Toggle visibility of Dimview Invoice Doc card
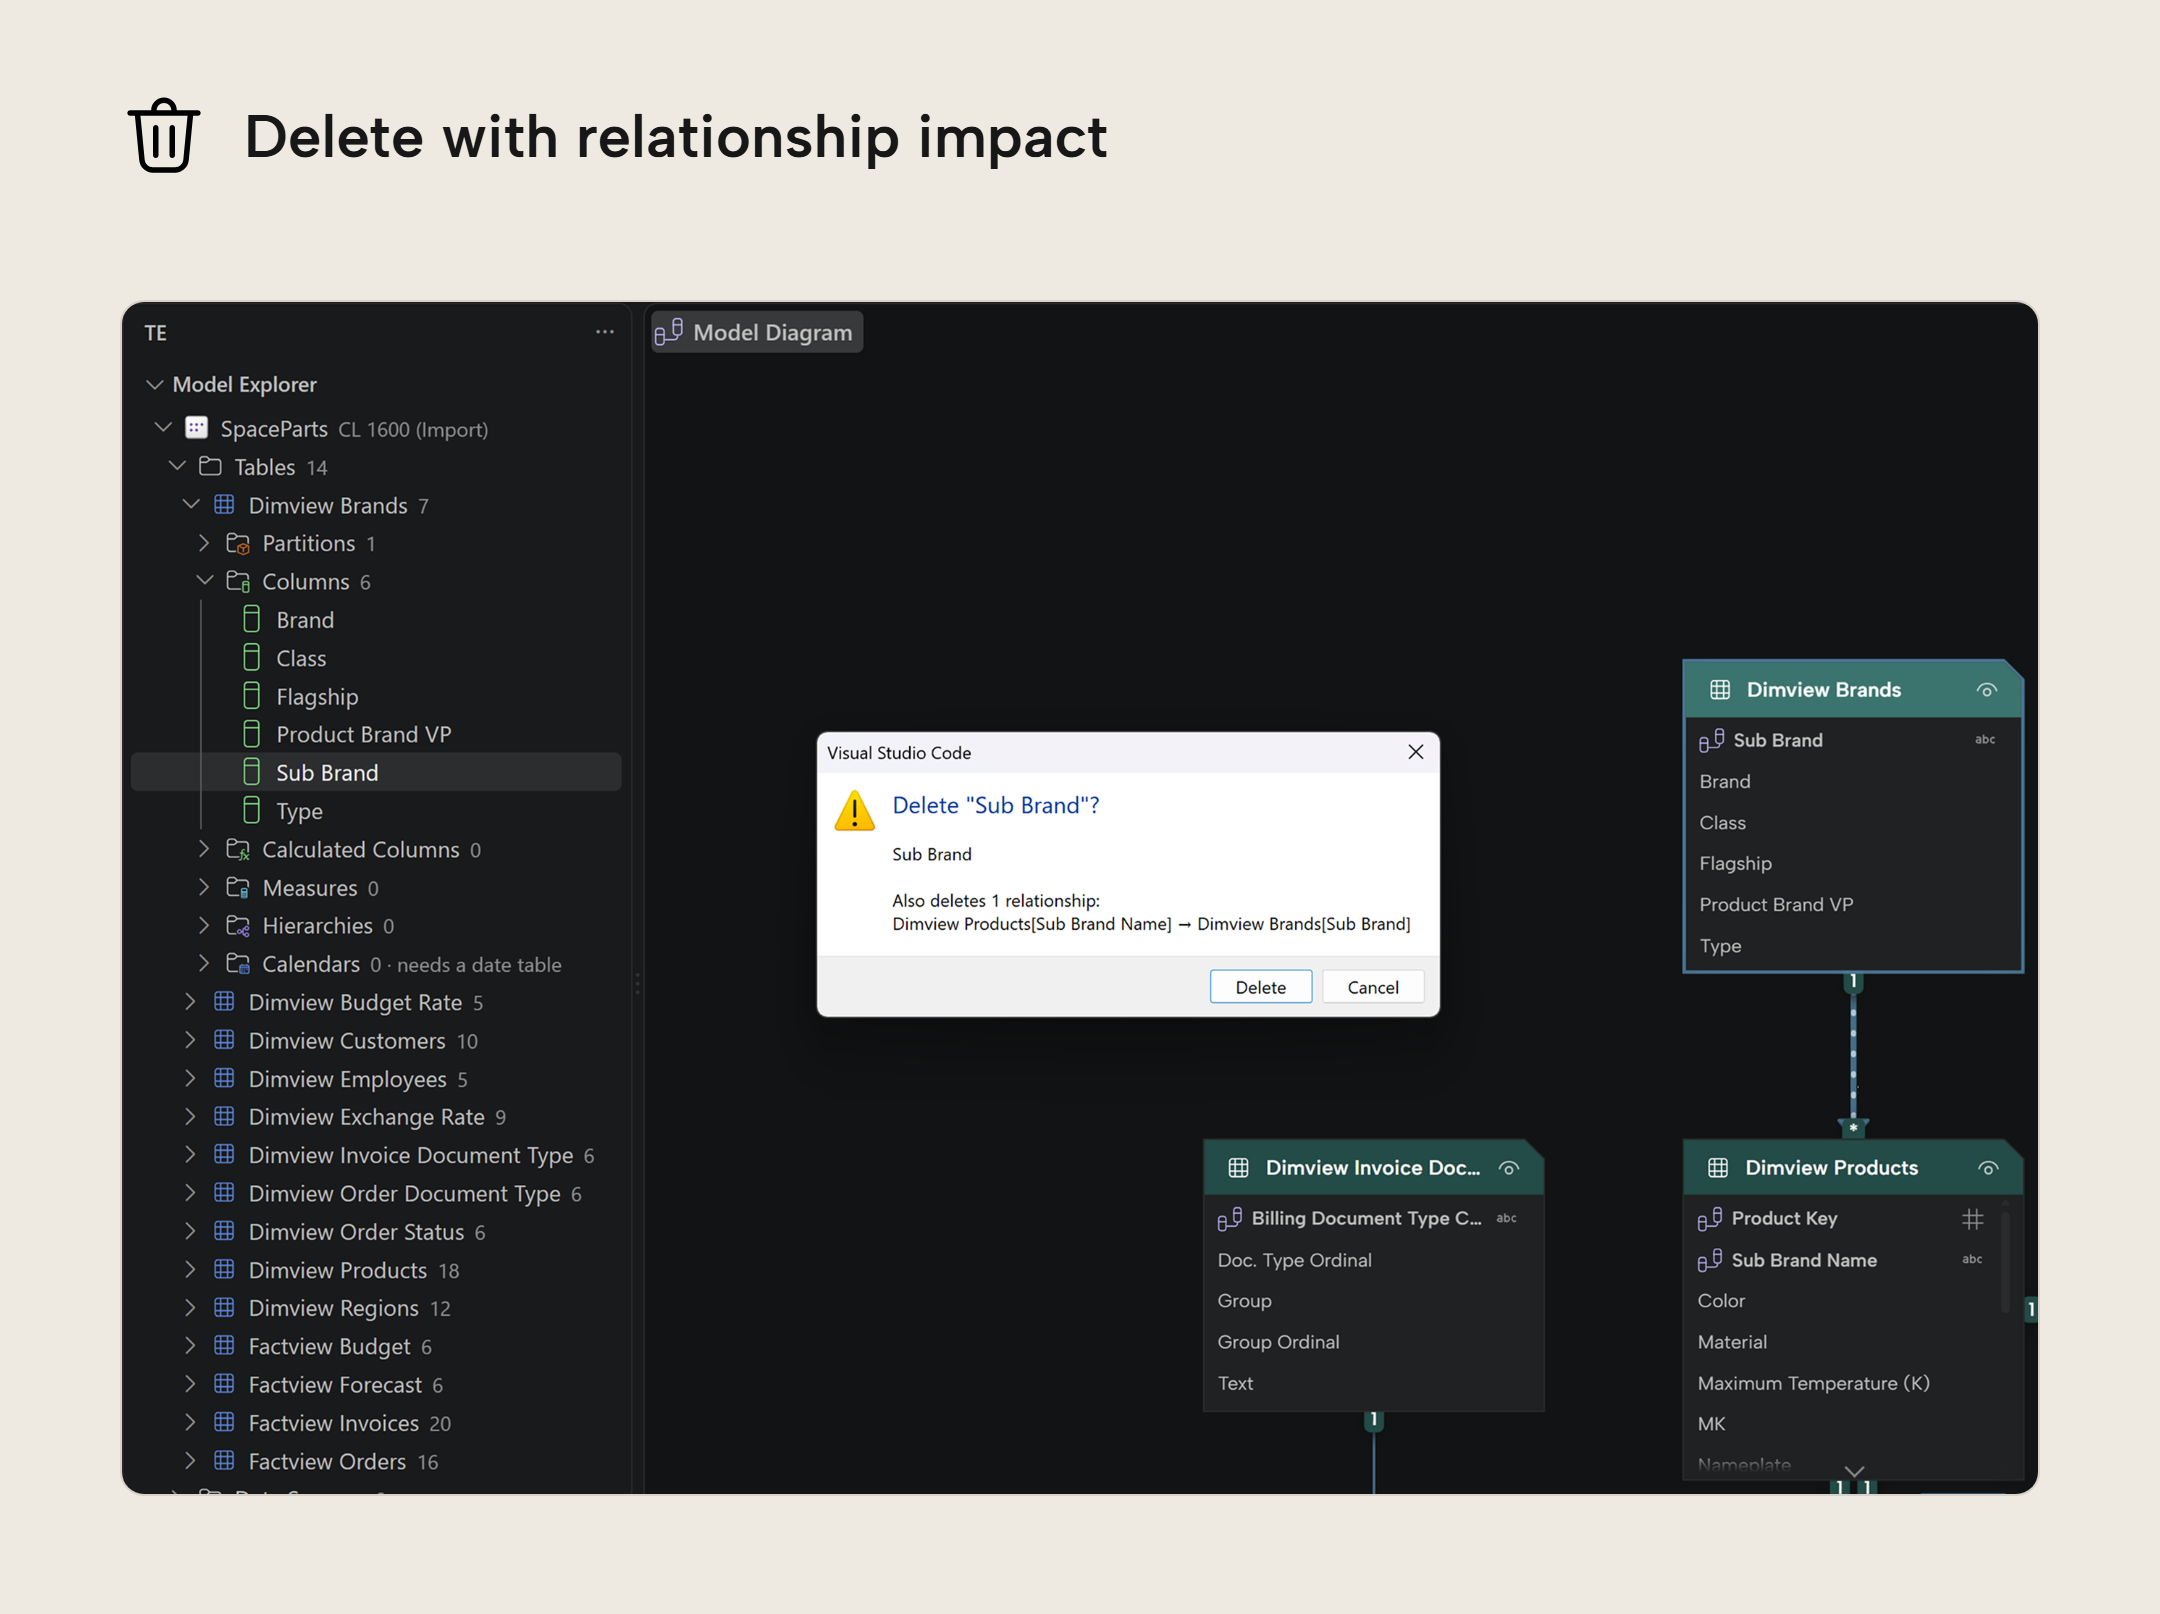Screen dimensions: 2160x1614 [1509, 1168]
